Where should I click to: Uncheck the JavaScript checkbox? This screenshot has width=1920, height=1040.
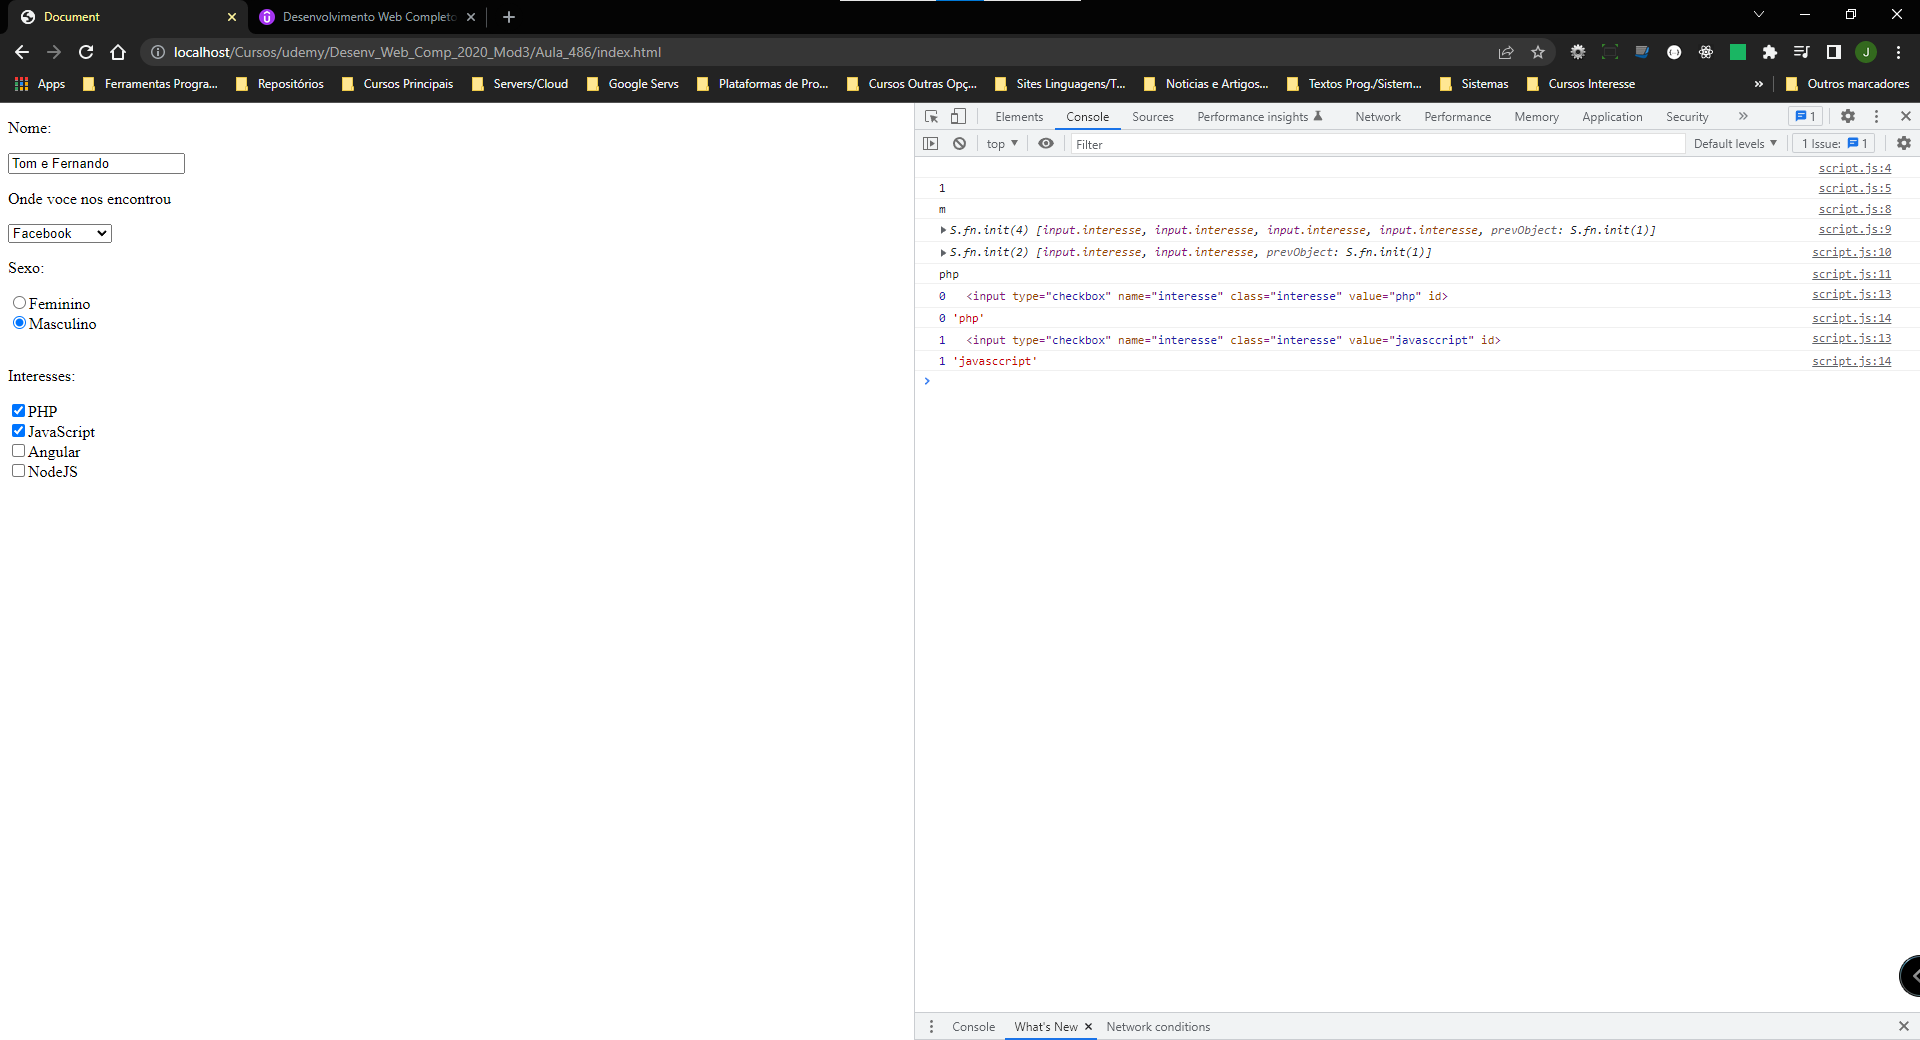18,431
